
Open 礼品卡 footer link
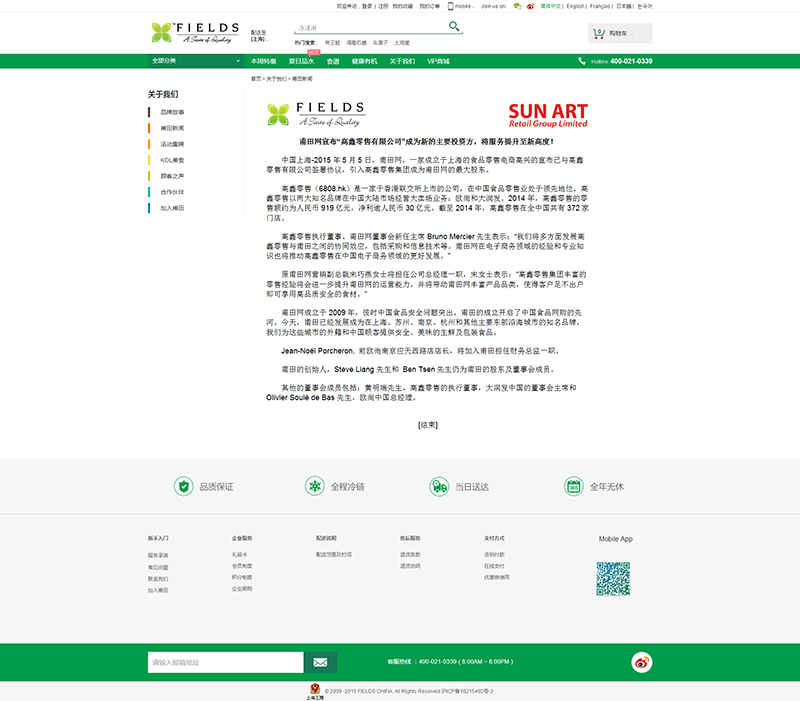tap(239, 555)
